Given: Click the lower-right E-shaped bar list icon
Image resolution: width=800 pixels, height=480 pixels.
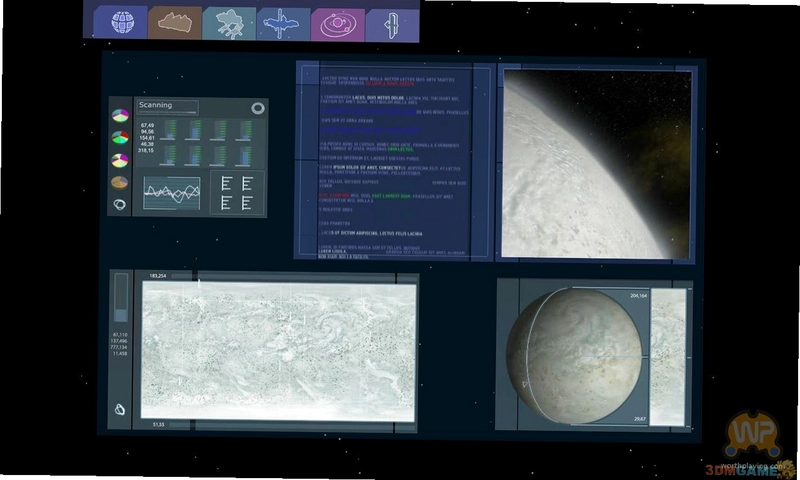Looking at the screenshot, I should [x=246, y=203].
